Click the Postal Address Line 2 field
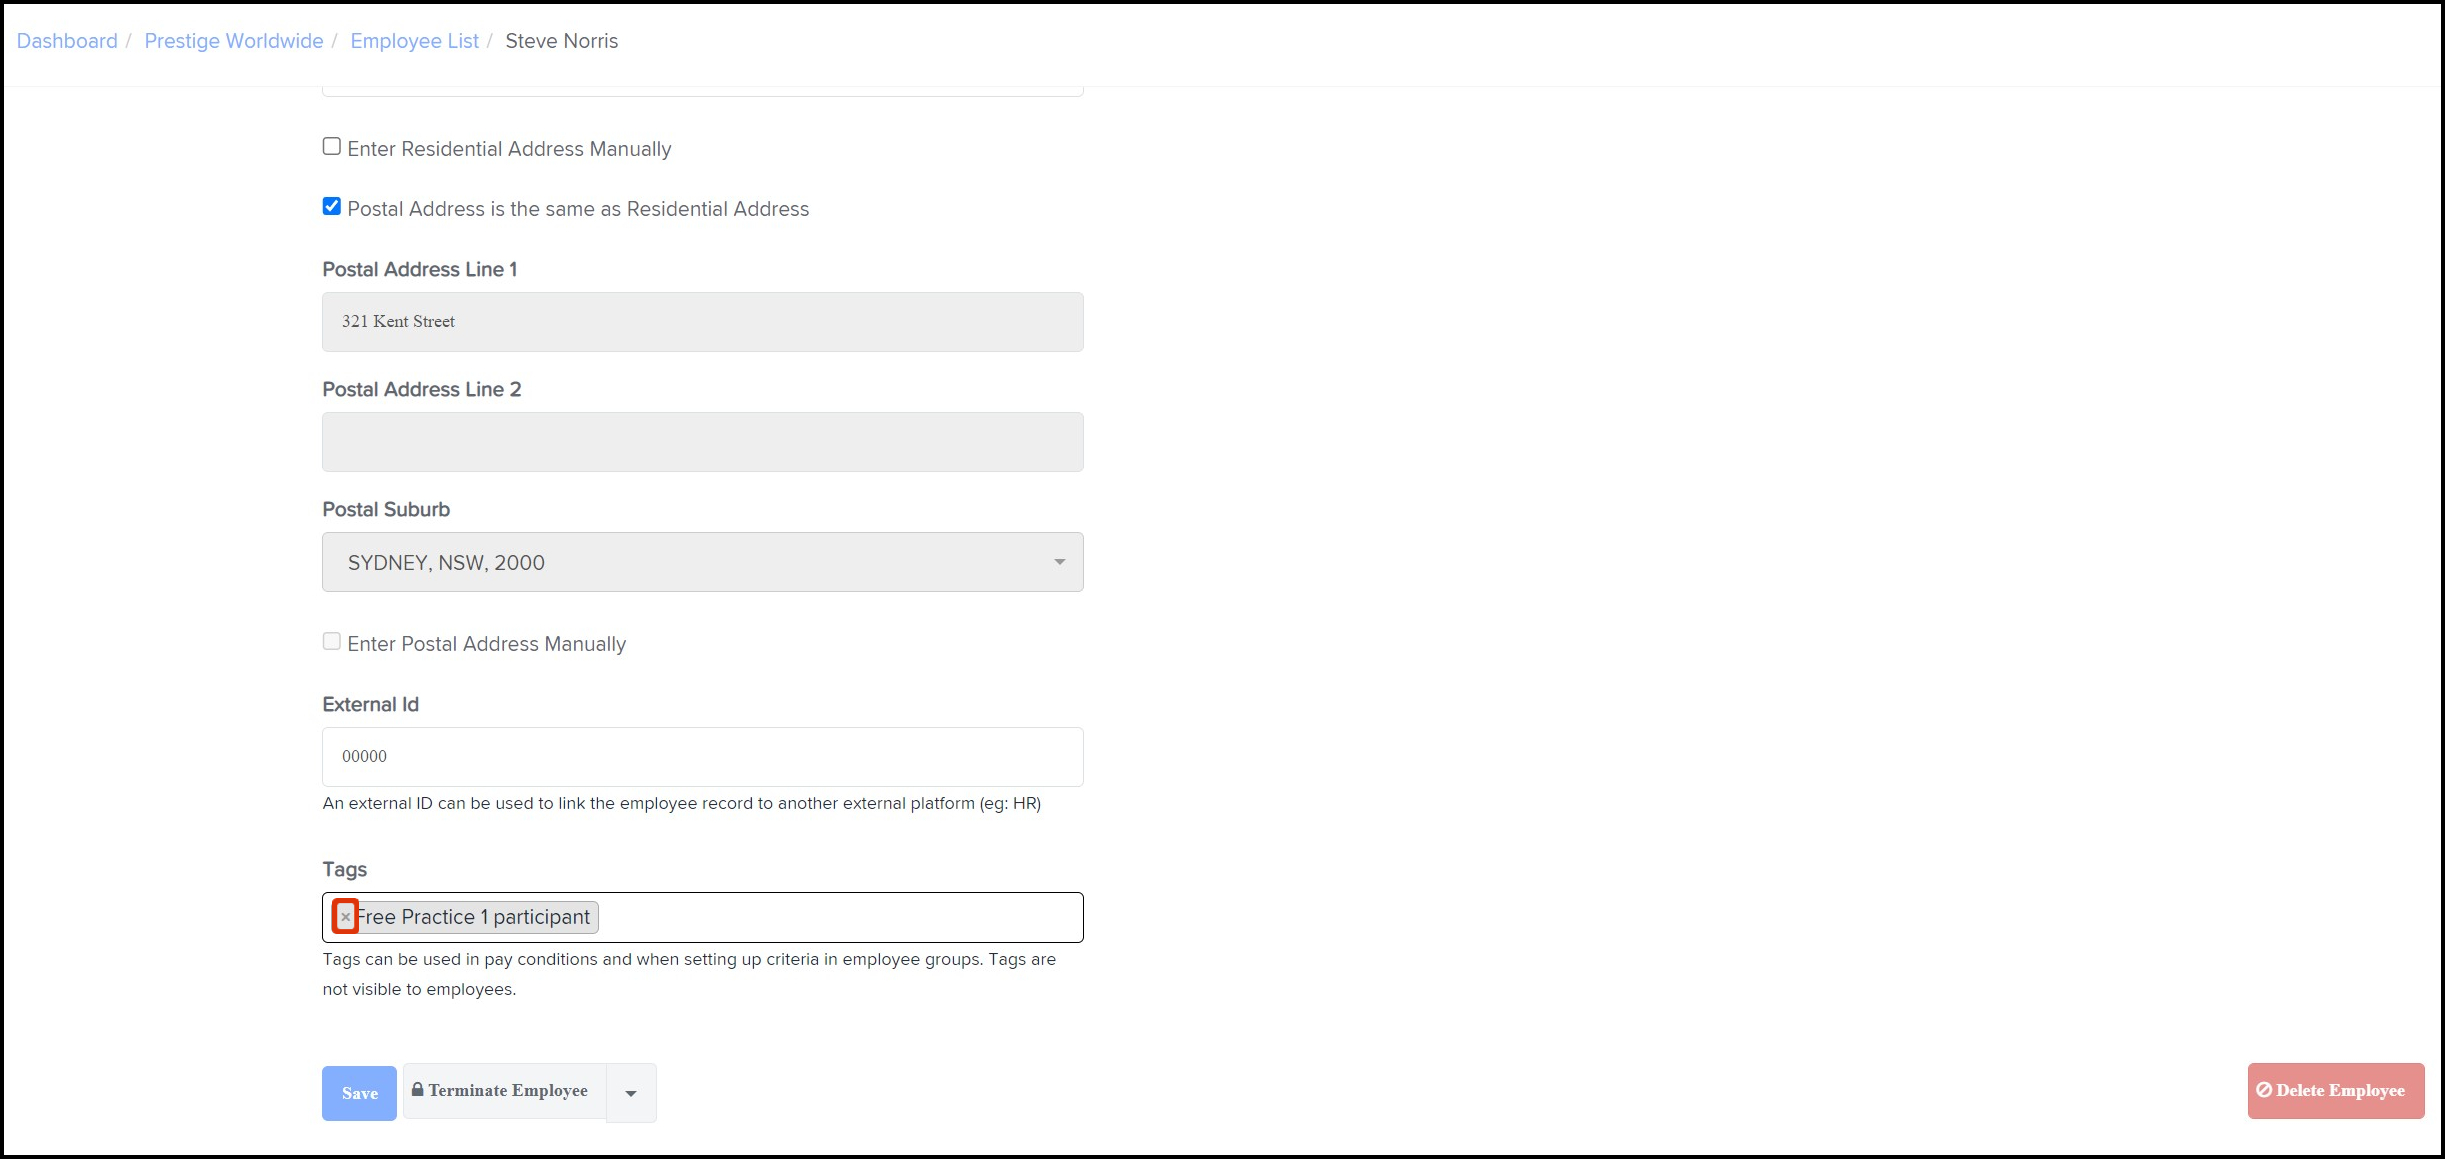The width and height of the screenshot is (2445, 1159). [702, 442]
